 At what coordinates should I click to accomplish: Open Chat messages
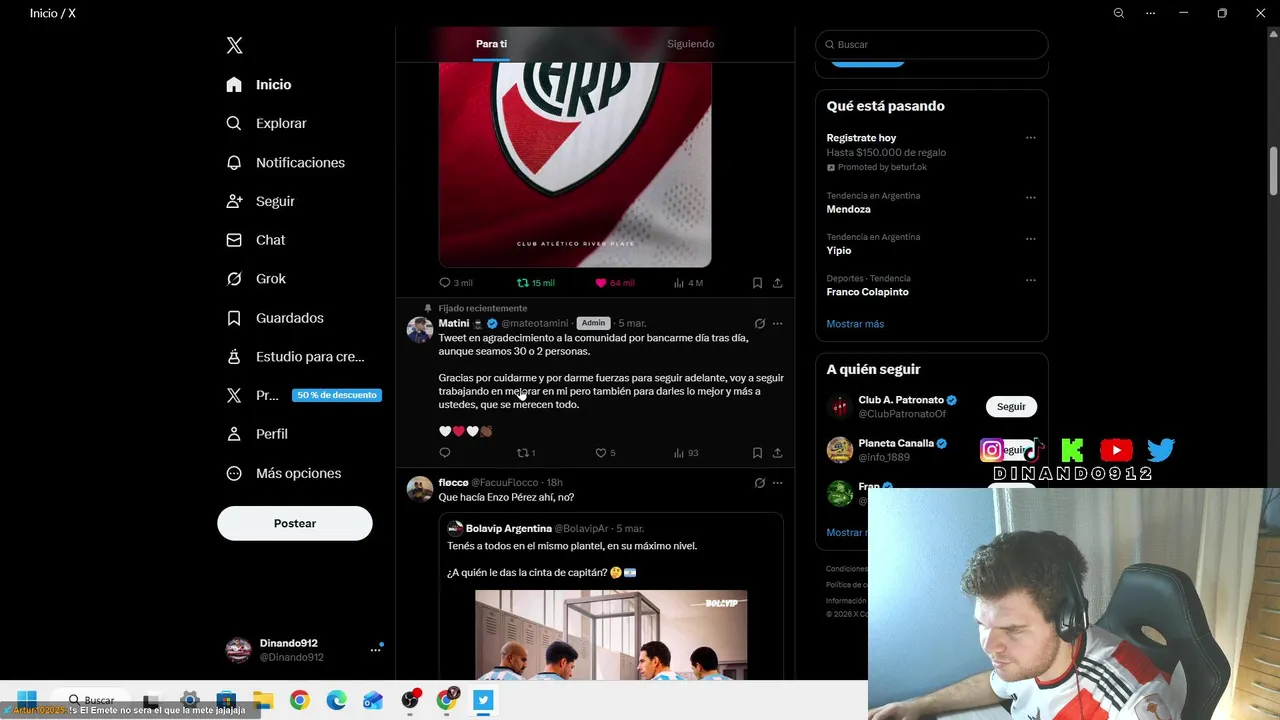255,240
